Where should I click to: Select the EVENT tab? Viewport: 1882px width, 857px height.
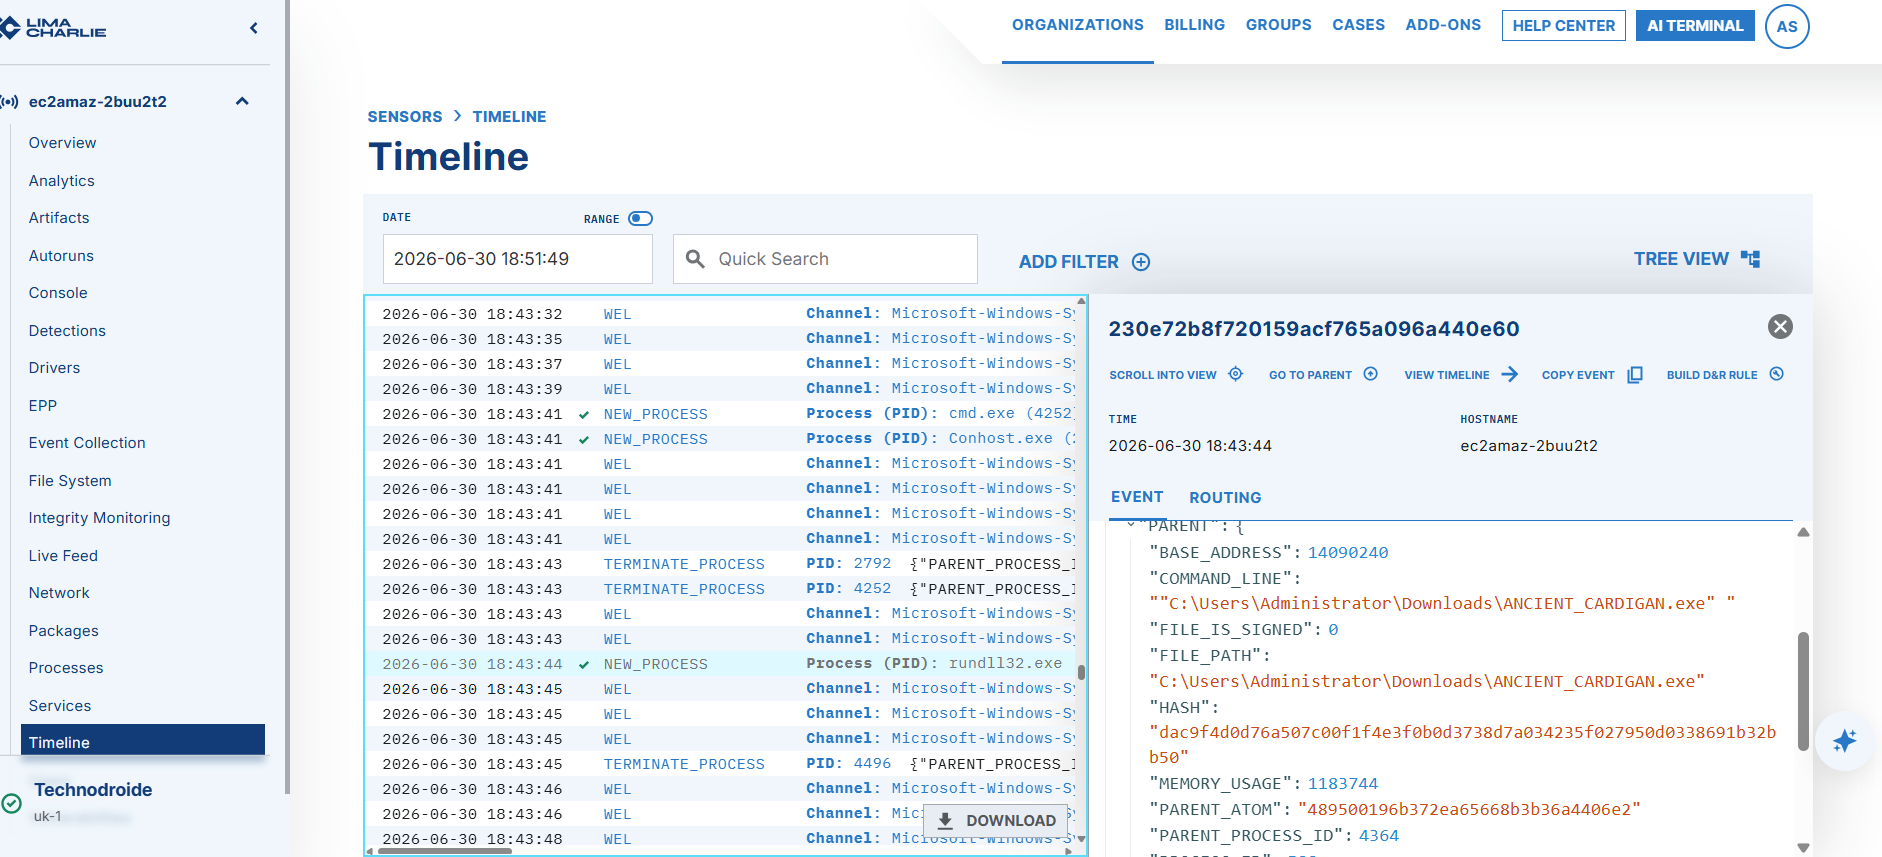click(1137, 497)
